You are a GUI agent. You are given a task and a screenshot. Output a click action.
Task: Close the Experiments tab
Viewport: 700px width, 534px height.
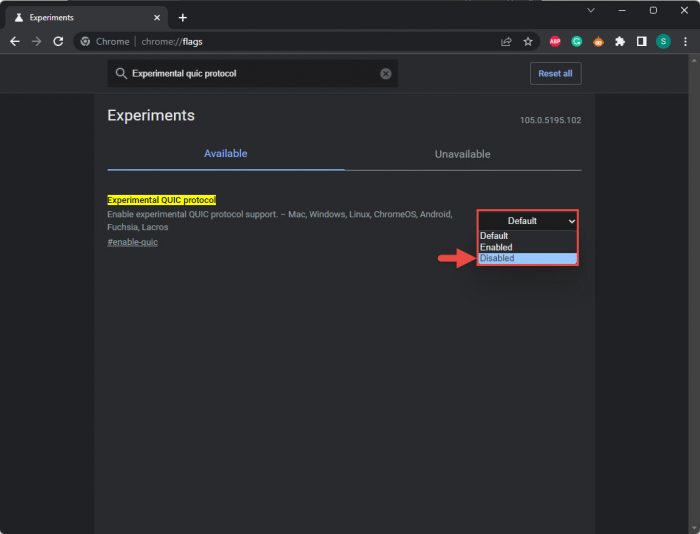point(157,18)
